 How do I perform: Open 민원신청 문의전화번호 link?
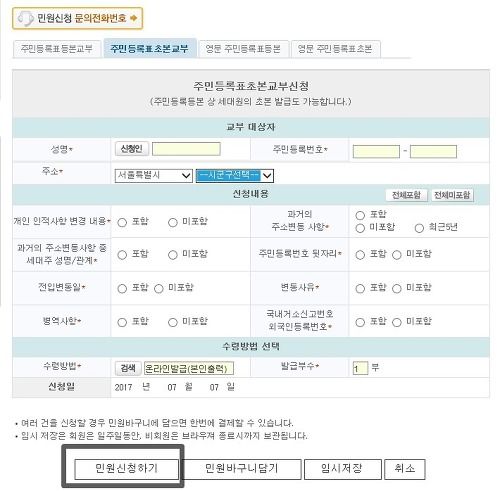click(x=77, y=18)
